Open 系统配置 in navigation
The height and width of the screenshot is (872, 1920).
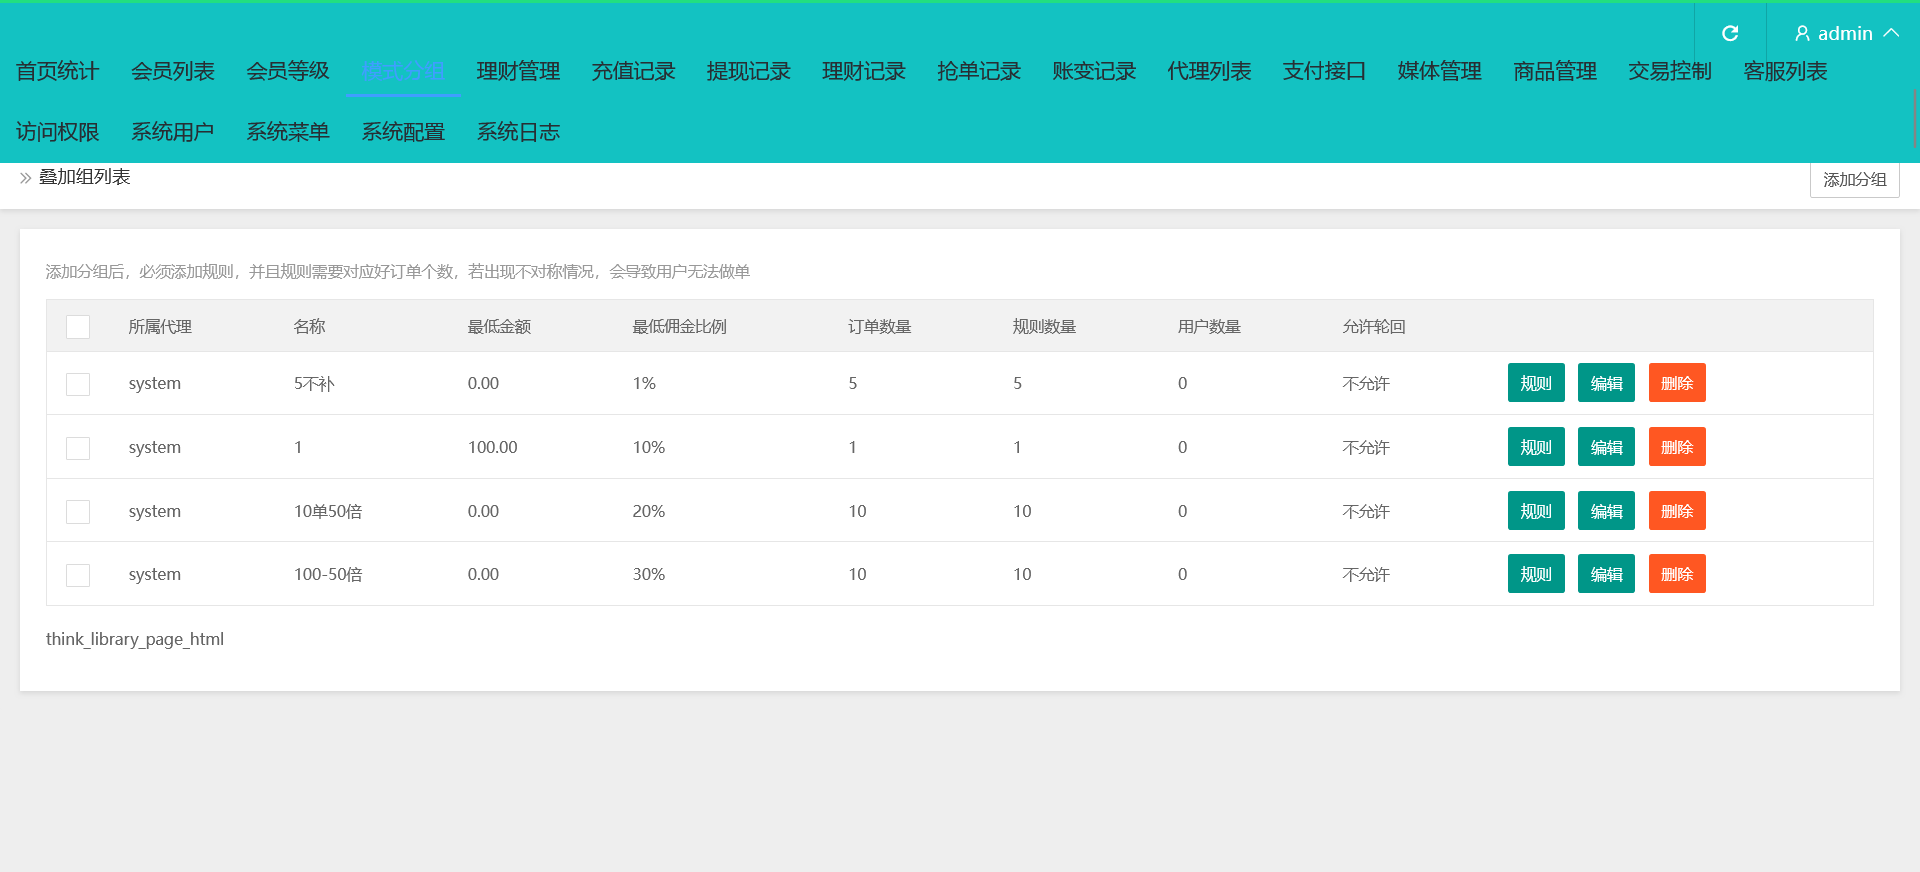(x=403, y=132)
